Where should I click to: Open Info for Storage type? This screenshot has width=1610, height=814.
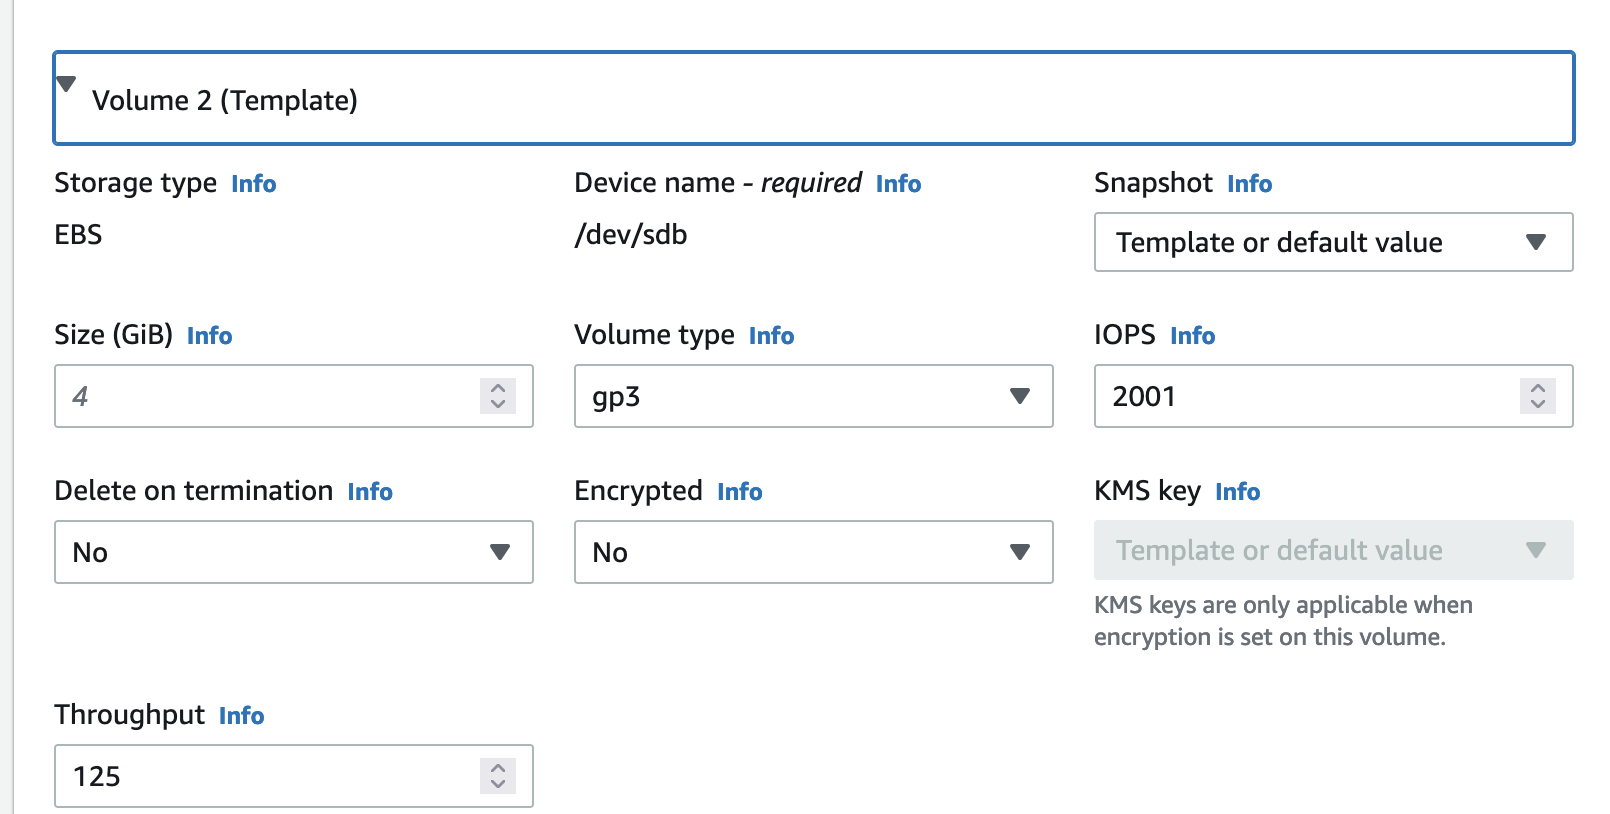pos(253,184)
